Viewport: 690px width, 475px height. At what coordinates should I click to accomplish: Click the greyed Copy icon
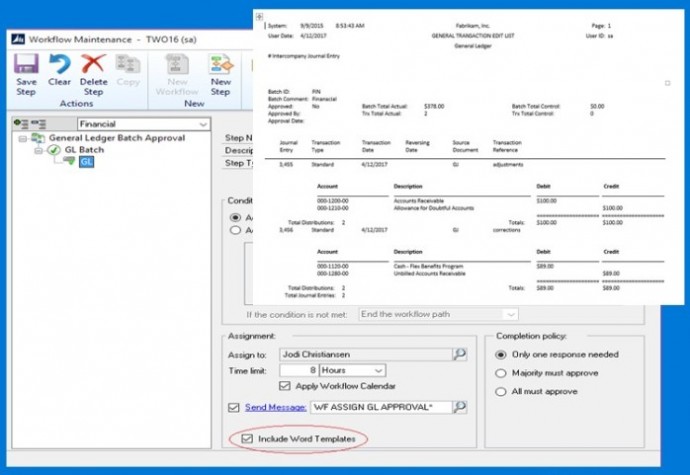click(128, 64)
